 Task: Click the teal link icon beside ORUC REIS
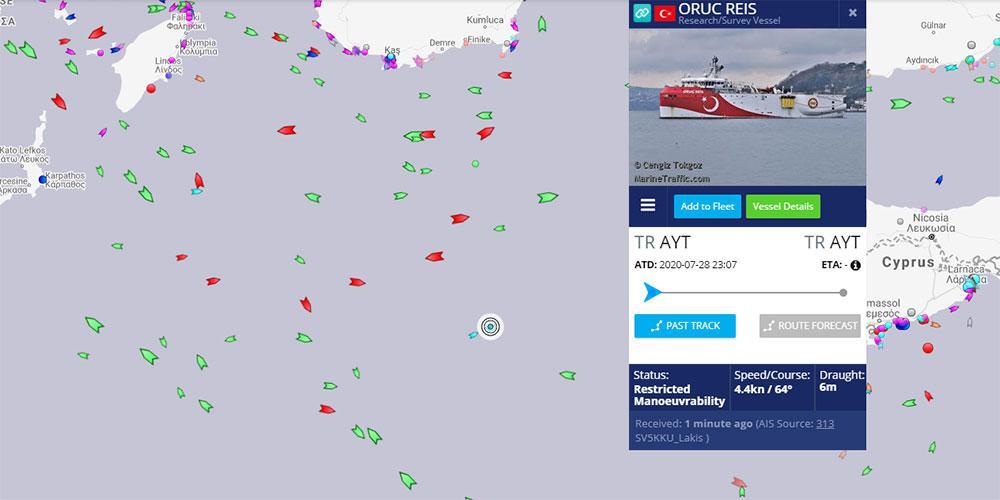click(642, 12)
